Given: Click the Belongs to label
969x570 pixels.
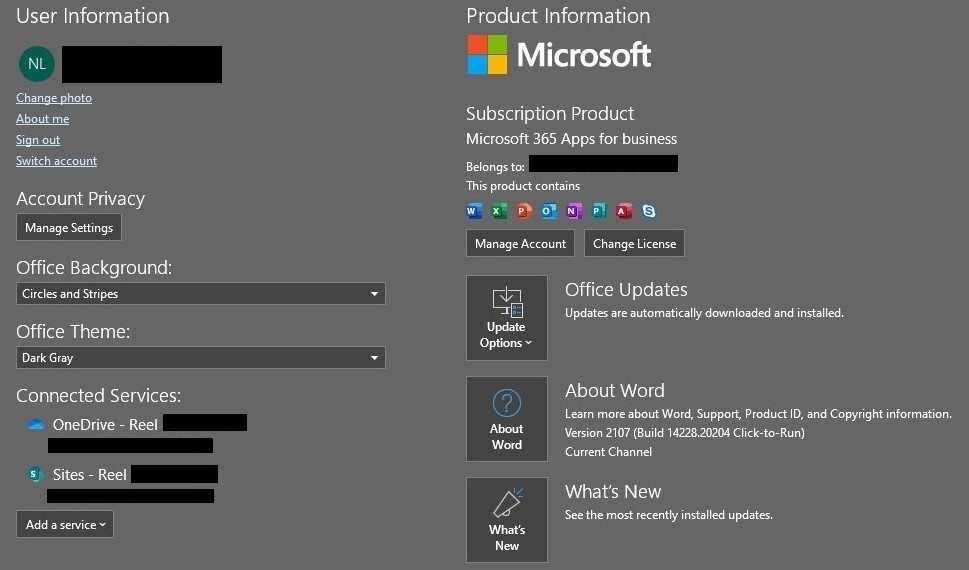Looking at the screenshot, I should (x=496, y=167).
